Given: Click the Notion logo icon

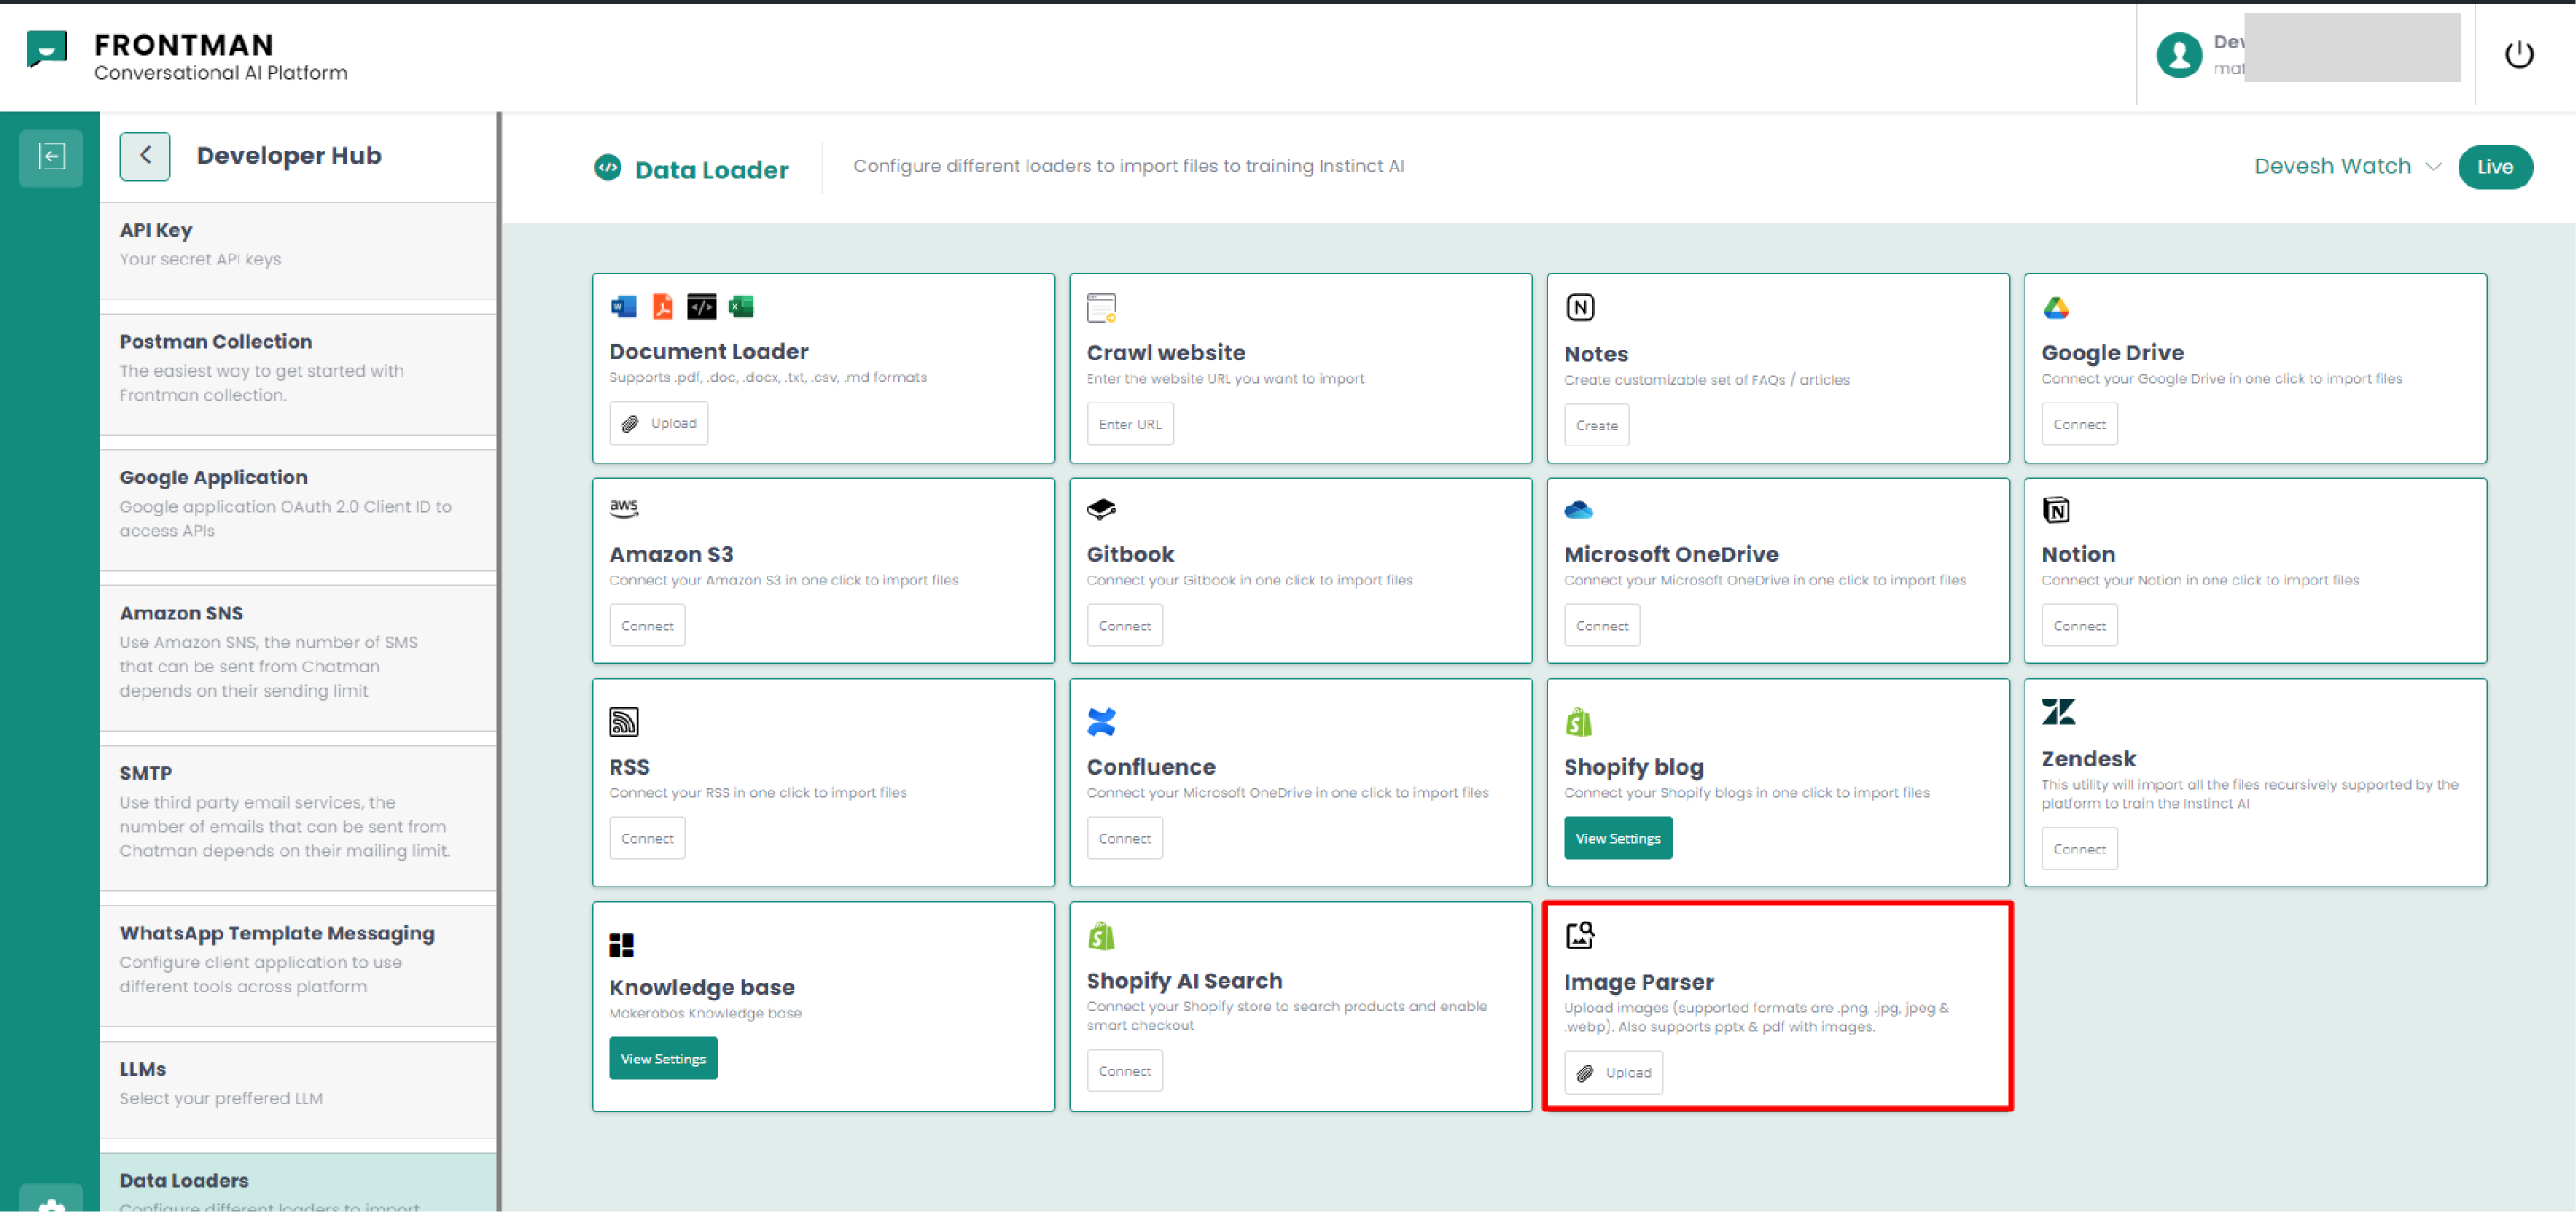Looking at the screenshot, I should tap(2056, 510).
